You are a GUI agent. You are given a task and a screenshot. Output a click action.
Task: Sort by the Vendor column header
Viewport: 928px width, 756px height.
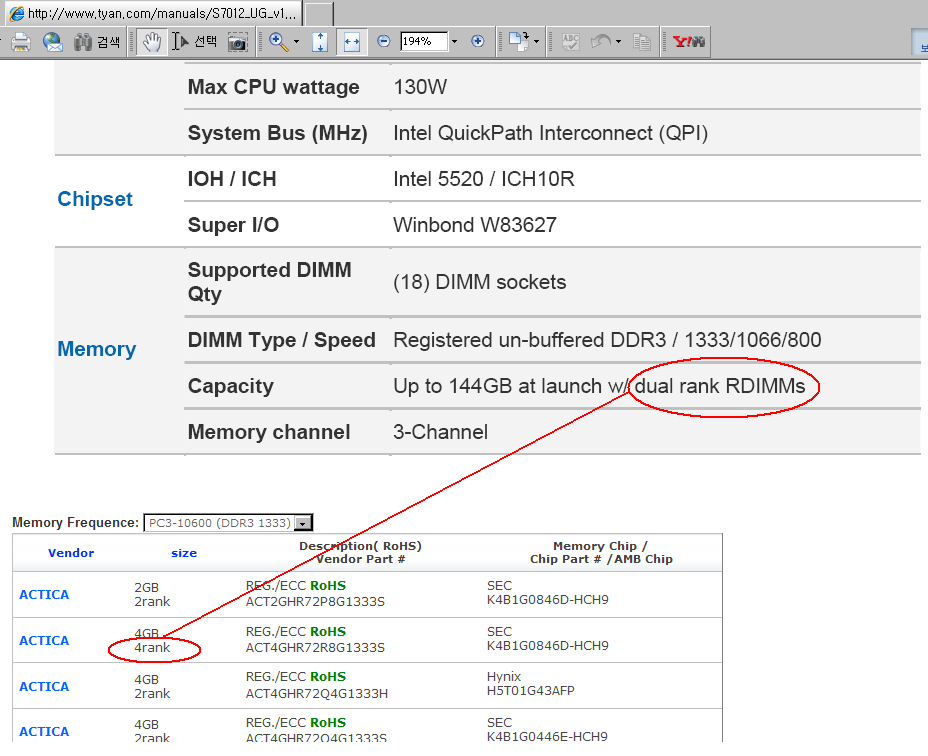coord(71,553)
